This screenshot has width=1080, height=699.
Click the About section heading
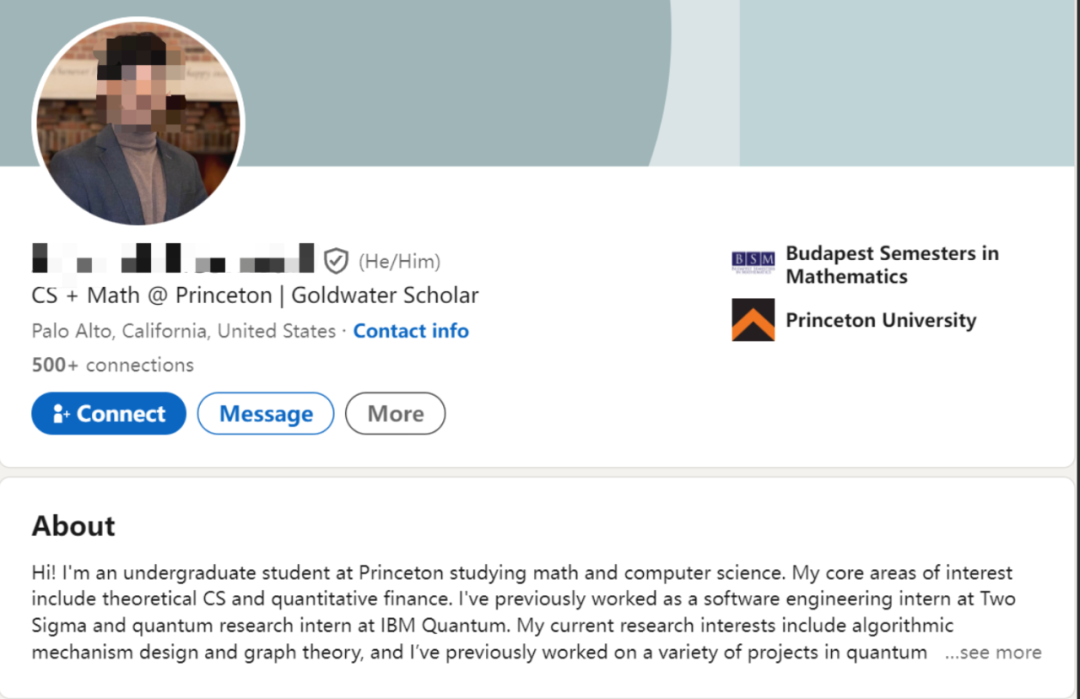click(73, 526)
